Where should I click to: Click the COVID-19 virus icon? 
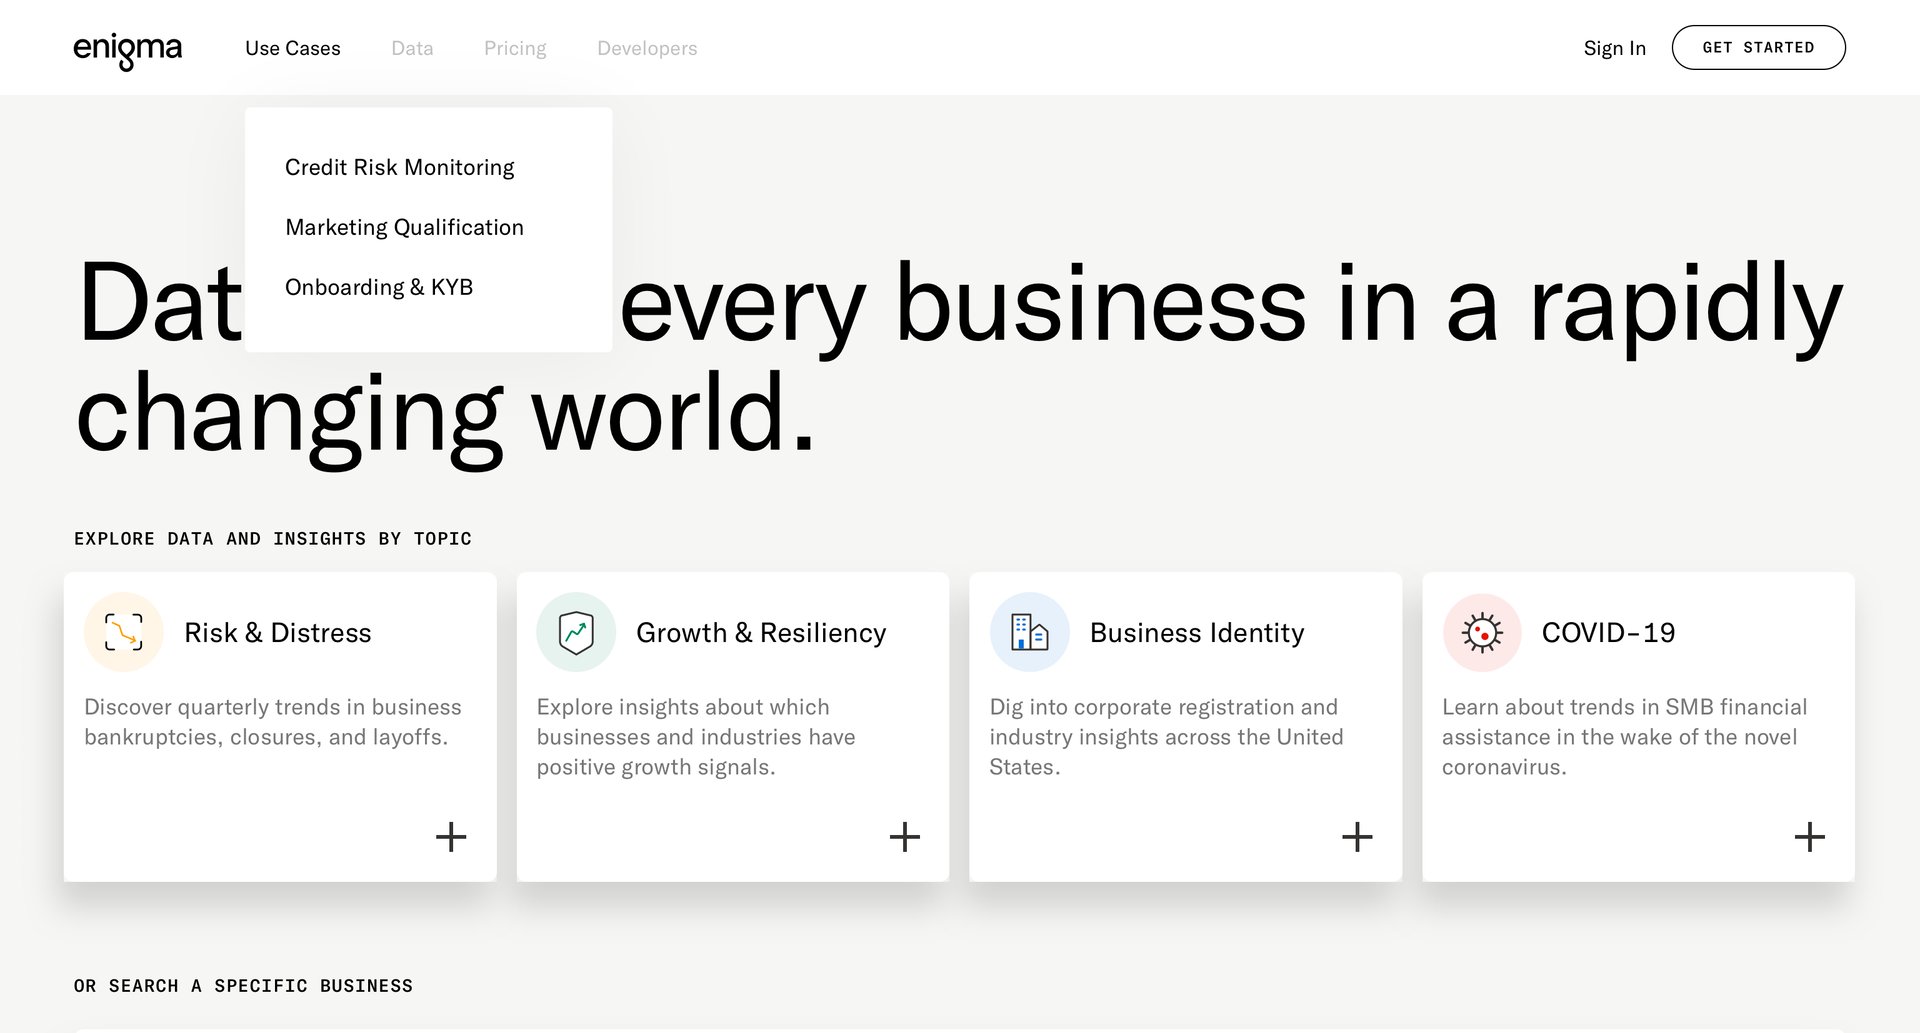pos(1482,632)
